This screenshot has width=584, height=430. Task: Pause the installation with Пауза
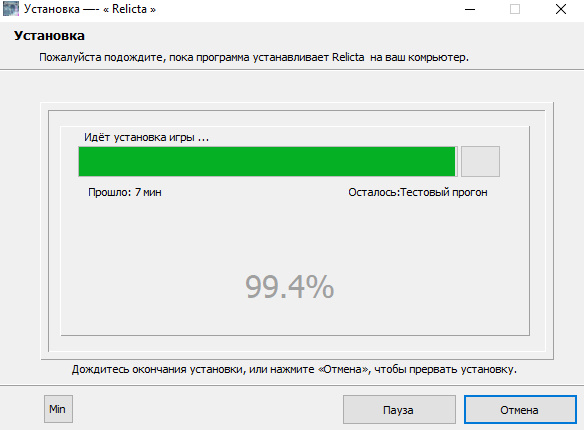(x=399, y=410)
